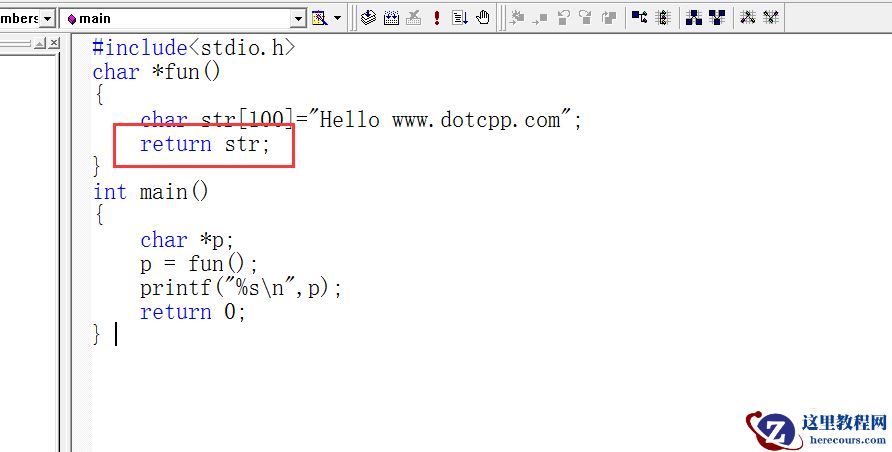Image resolution: width=892 pixels, height=452 pixels.
Task: Click the vertical tree lines icon
Action: pyautogui.click(x=663, y=18)
